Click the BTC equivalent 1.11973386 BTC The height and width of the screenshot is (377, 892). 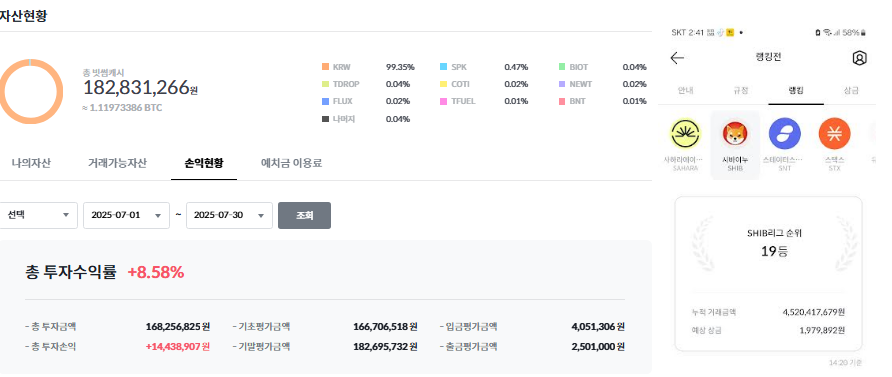point(122,107)
